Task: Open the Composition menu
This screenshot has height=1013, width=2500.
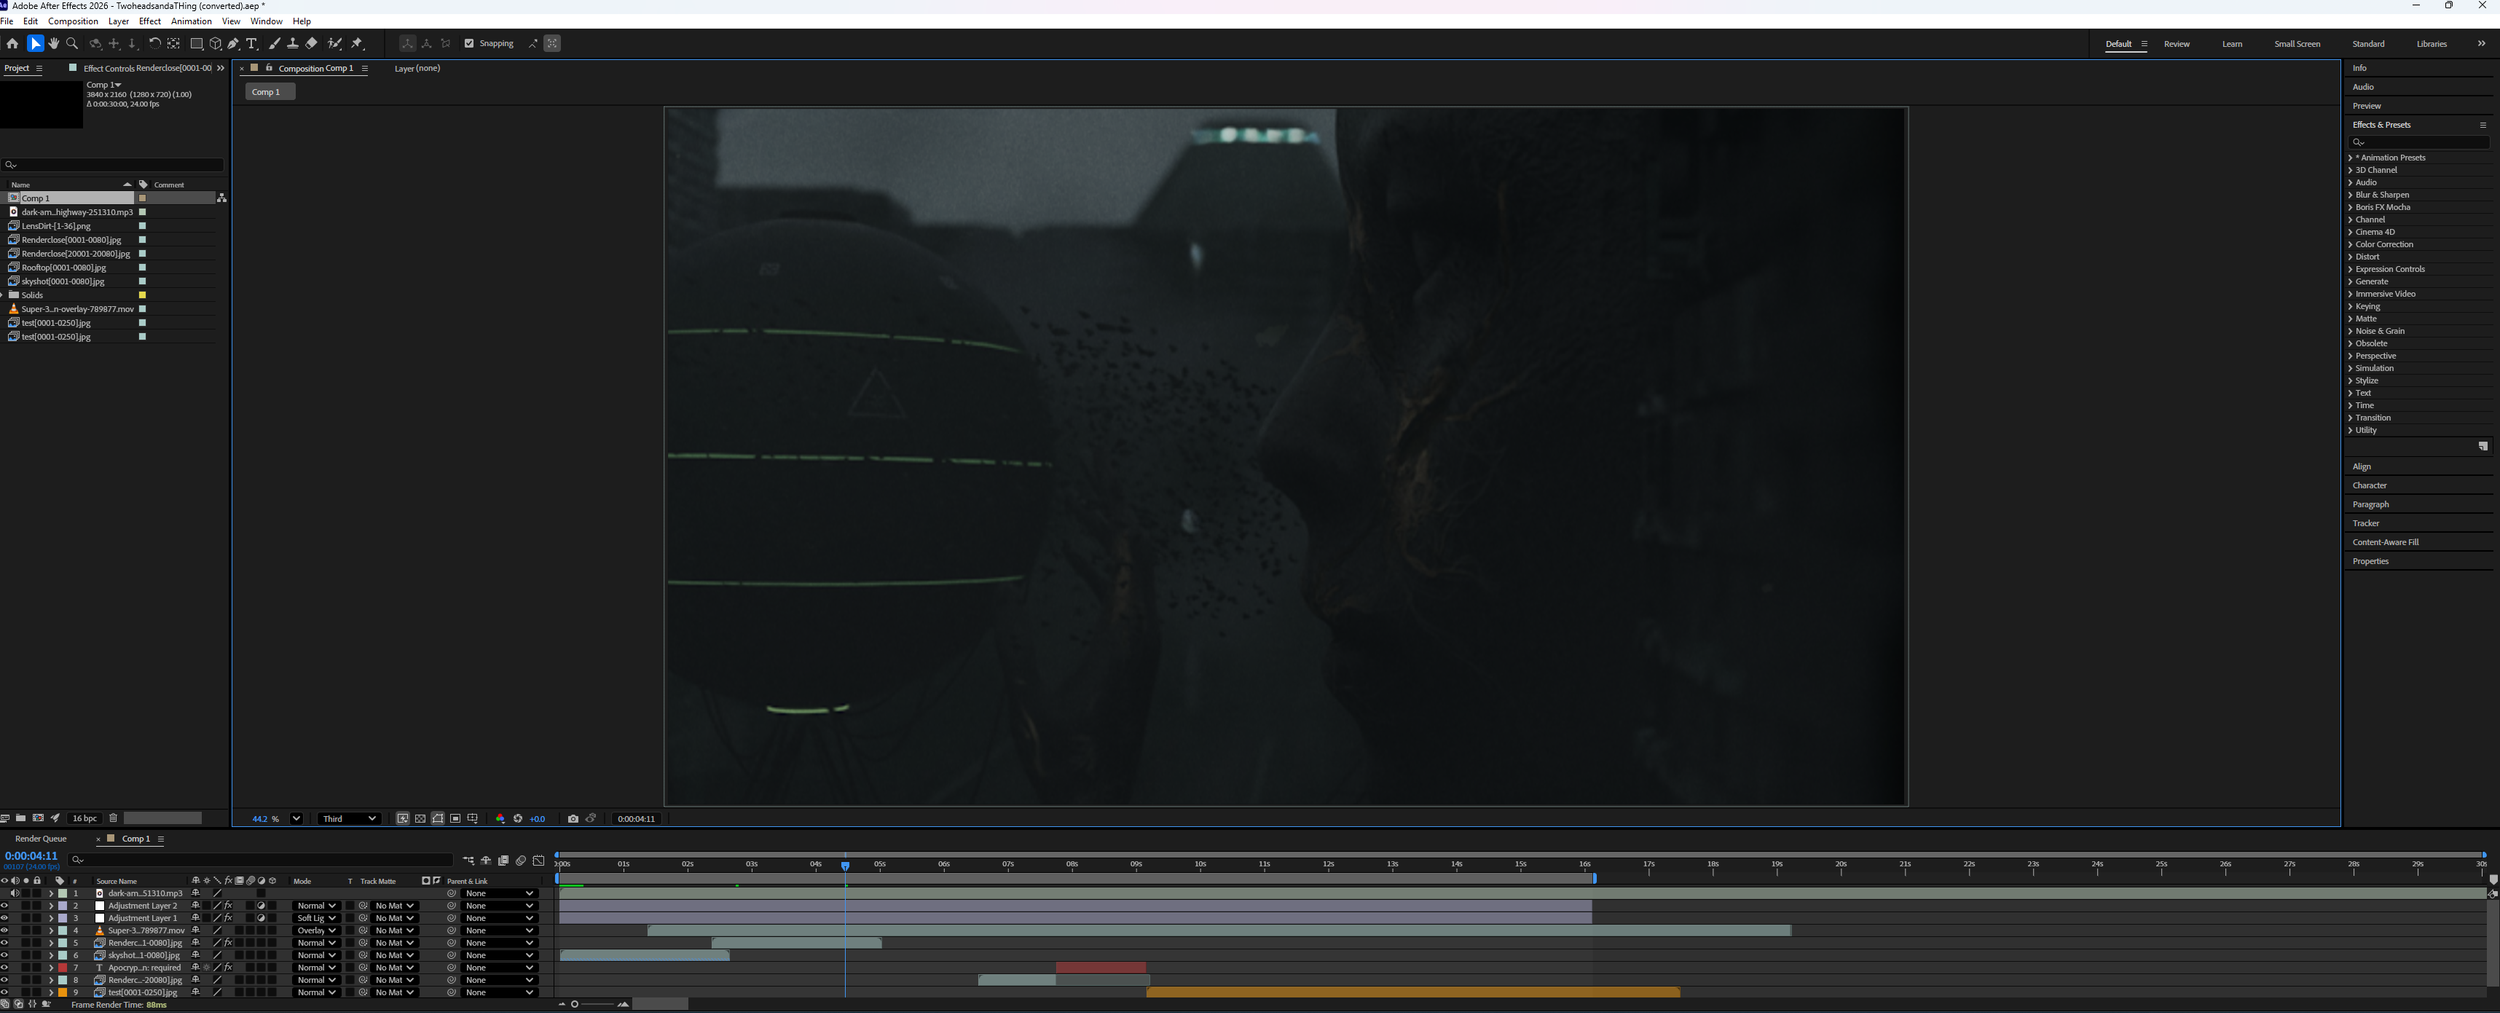Action: [x=73, y=21]
